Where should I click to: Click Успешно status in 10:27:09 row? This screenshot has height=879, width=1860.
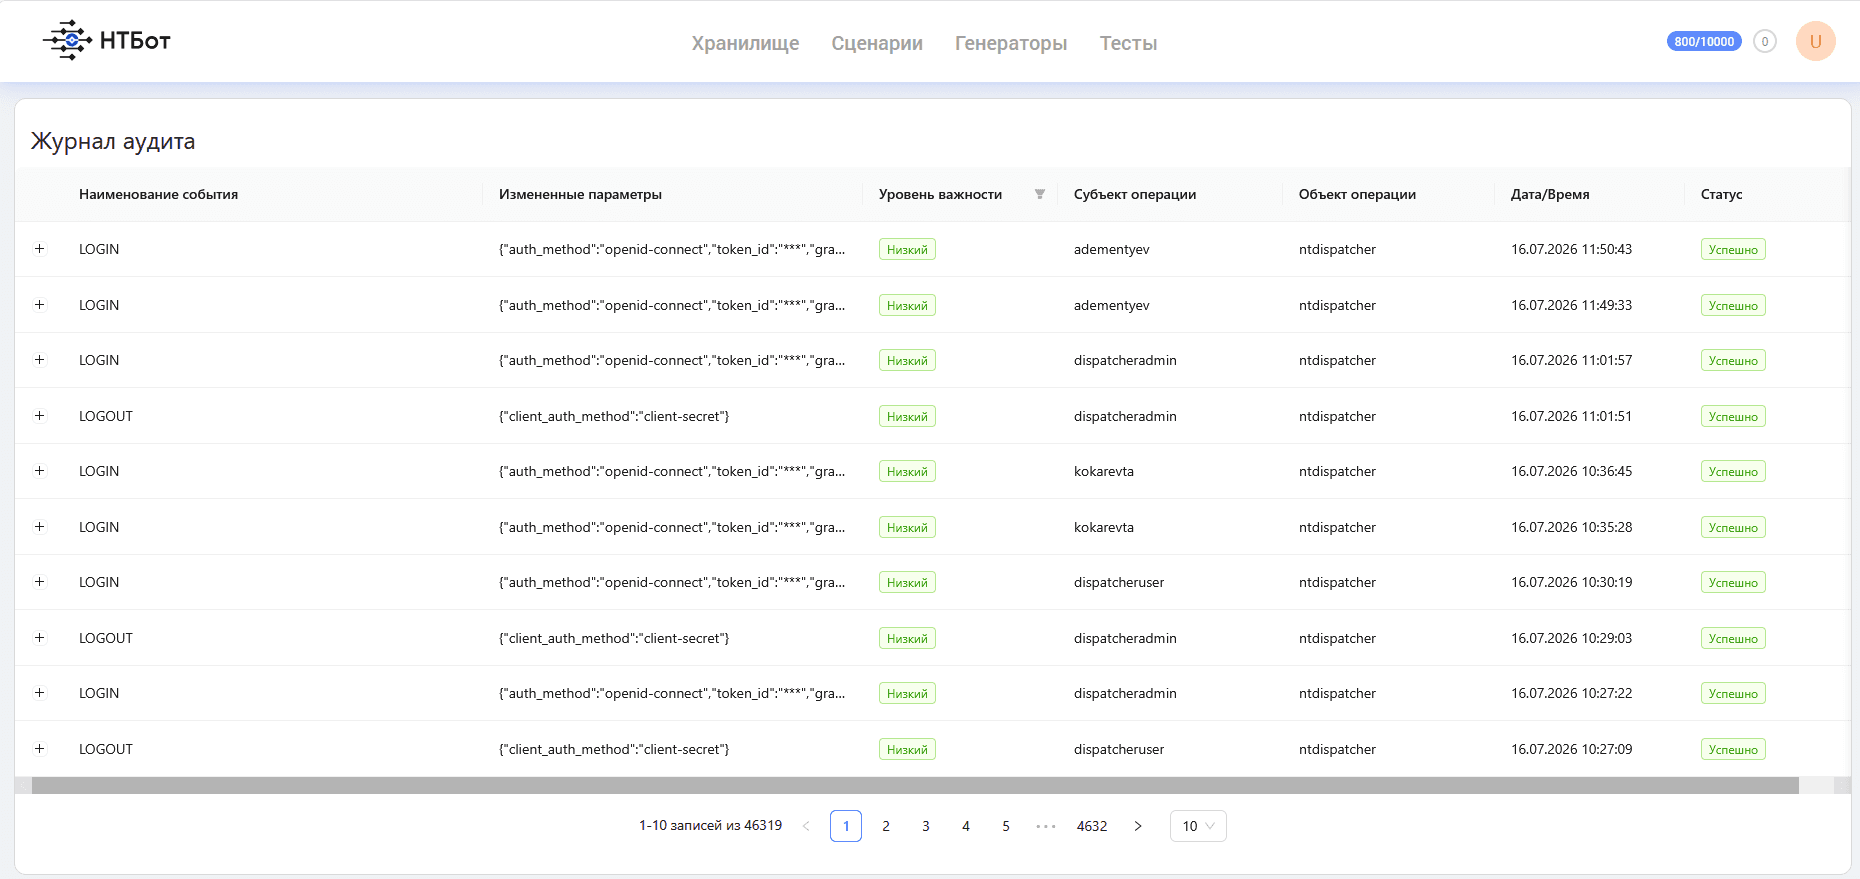(x=1733, y=749)
